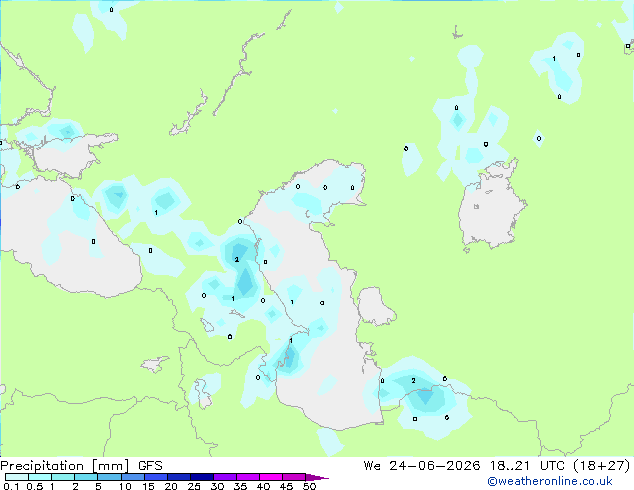This screenshot has height=490, width=634.
Task: Click the '10' legend scale label
Action: 125,486
